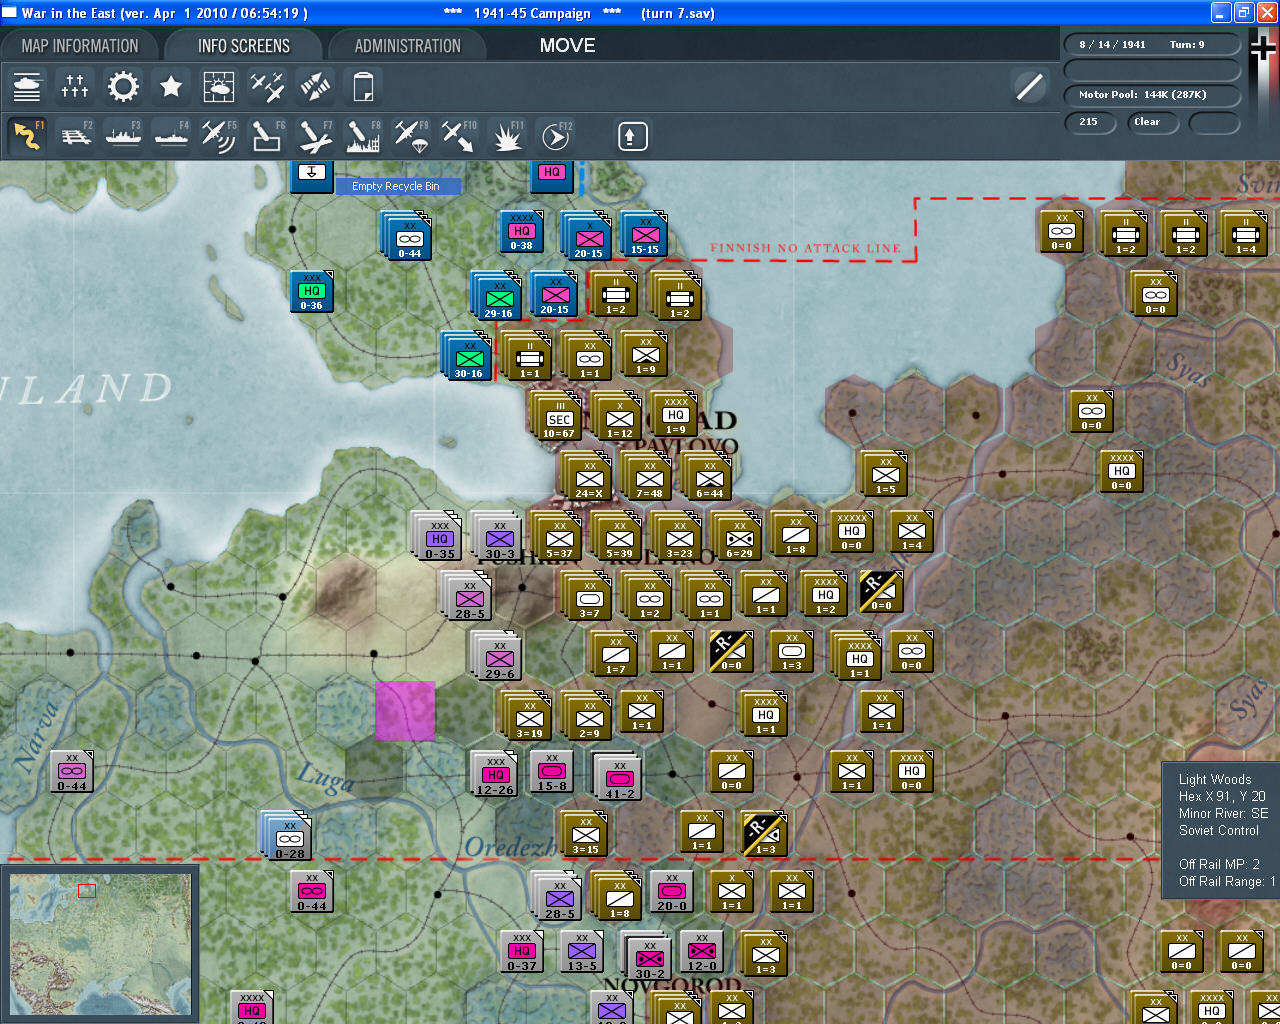Select amphibious transport mode (F4)
1280x1024 pixels.
tap(170, 135)
